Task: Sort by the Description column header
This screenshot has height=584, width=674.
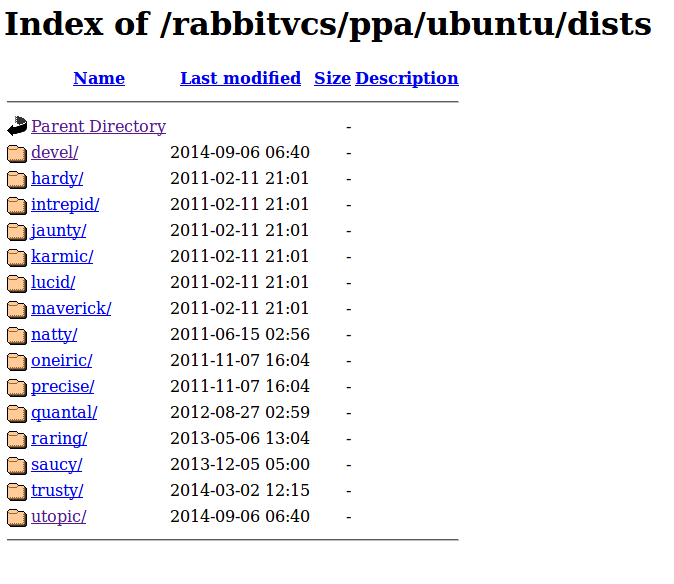Action: point(407,78)
